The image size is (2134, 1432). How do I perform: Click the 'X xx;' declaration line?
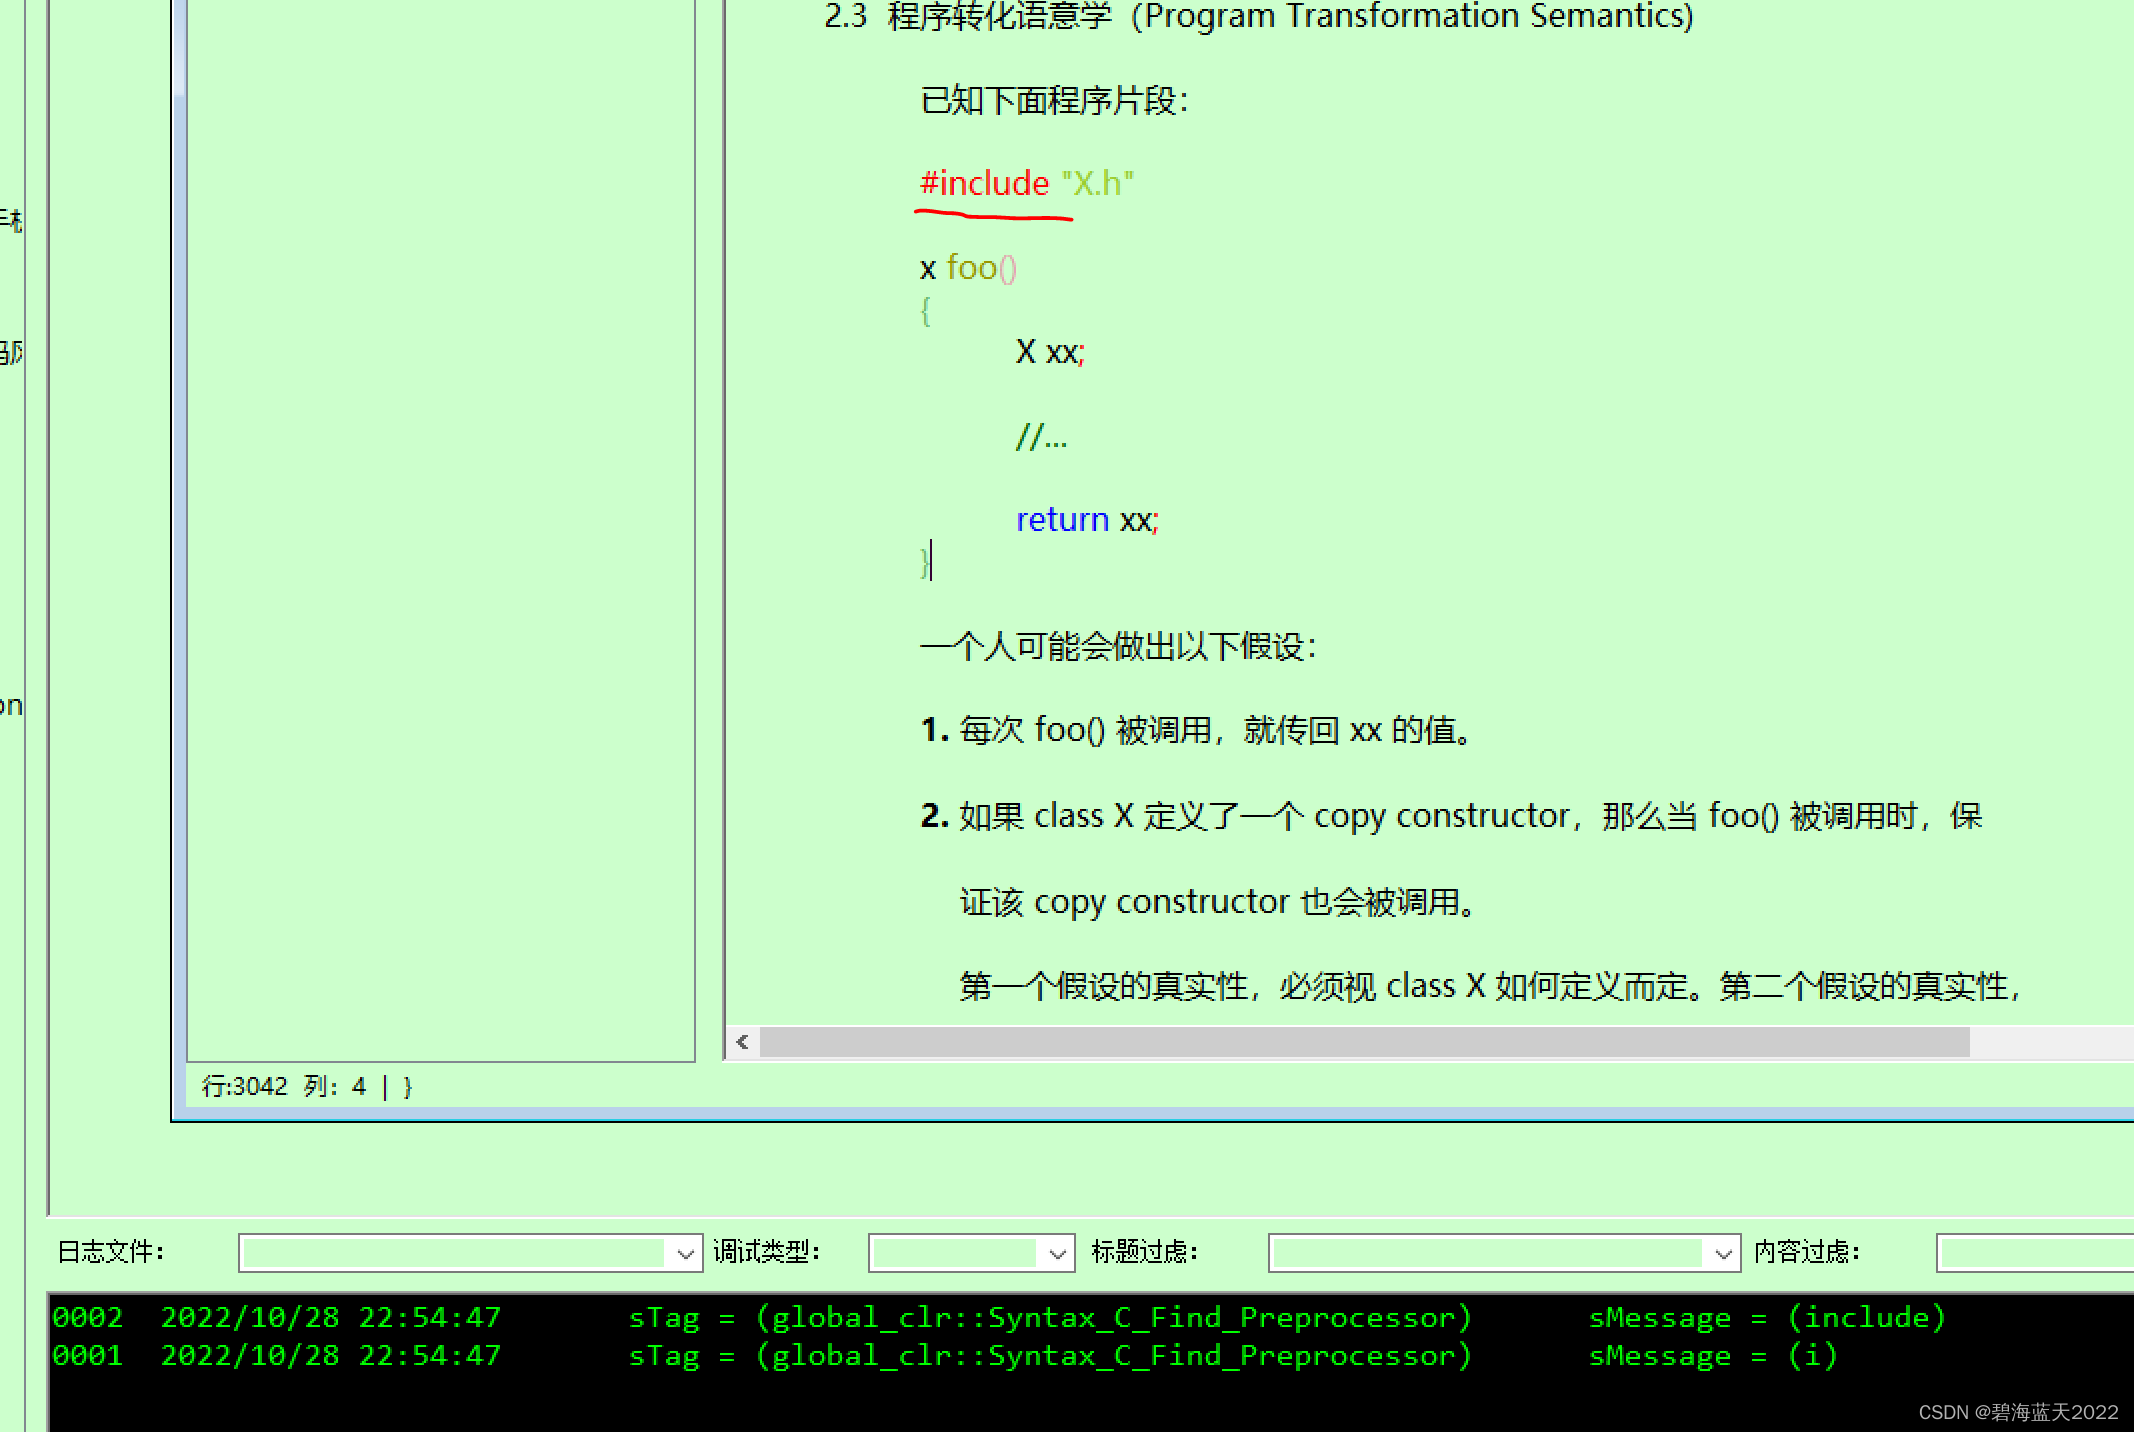pyautogui.click(x=1050, y=352)
